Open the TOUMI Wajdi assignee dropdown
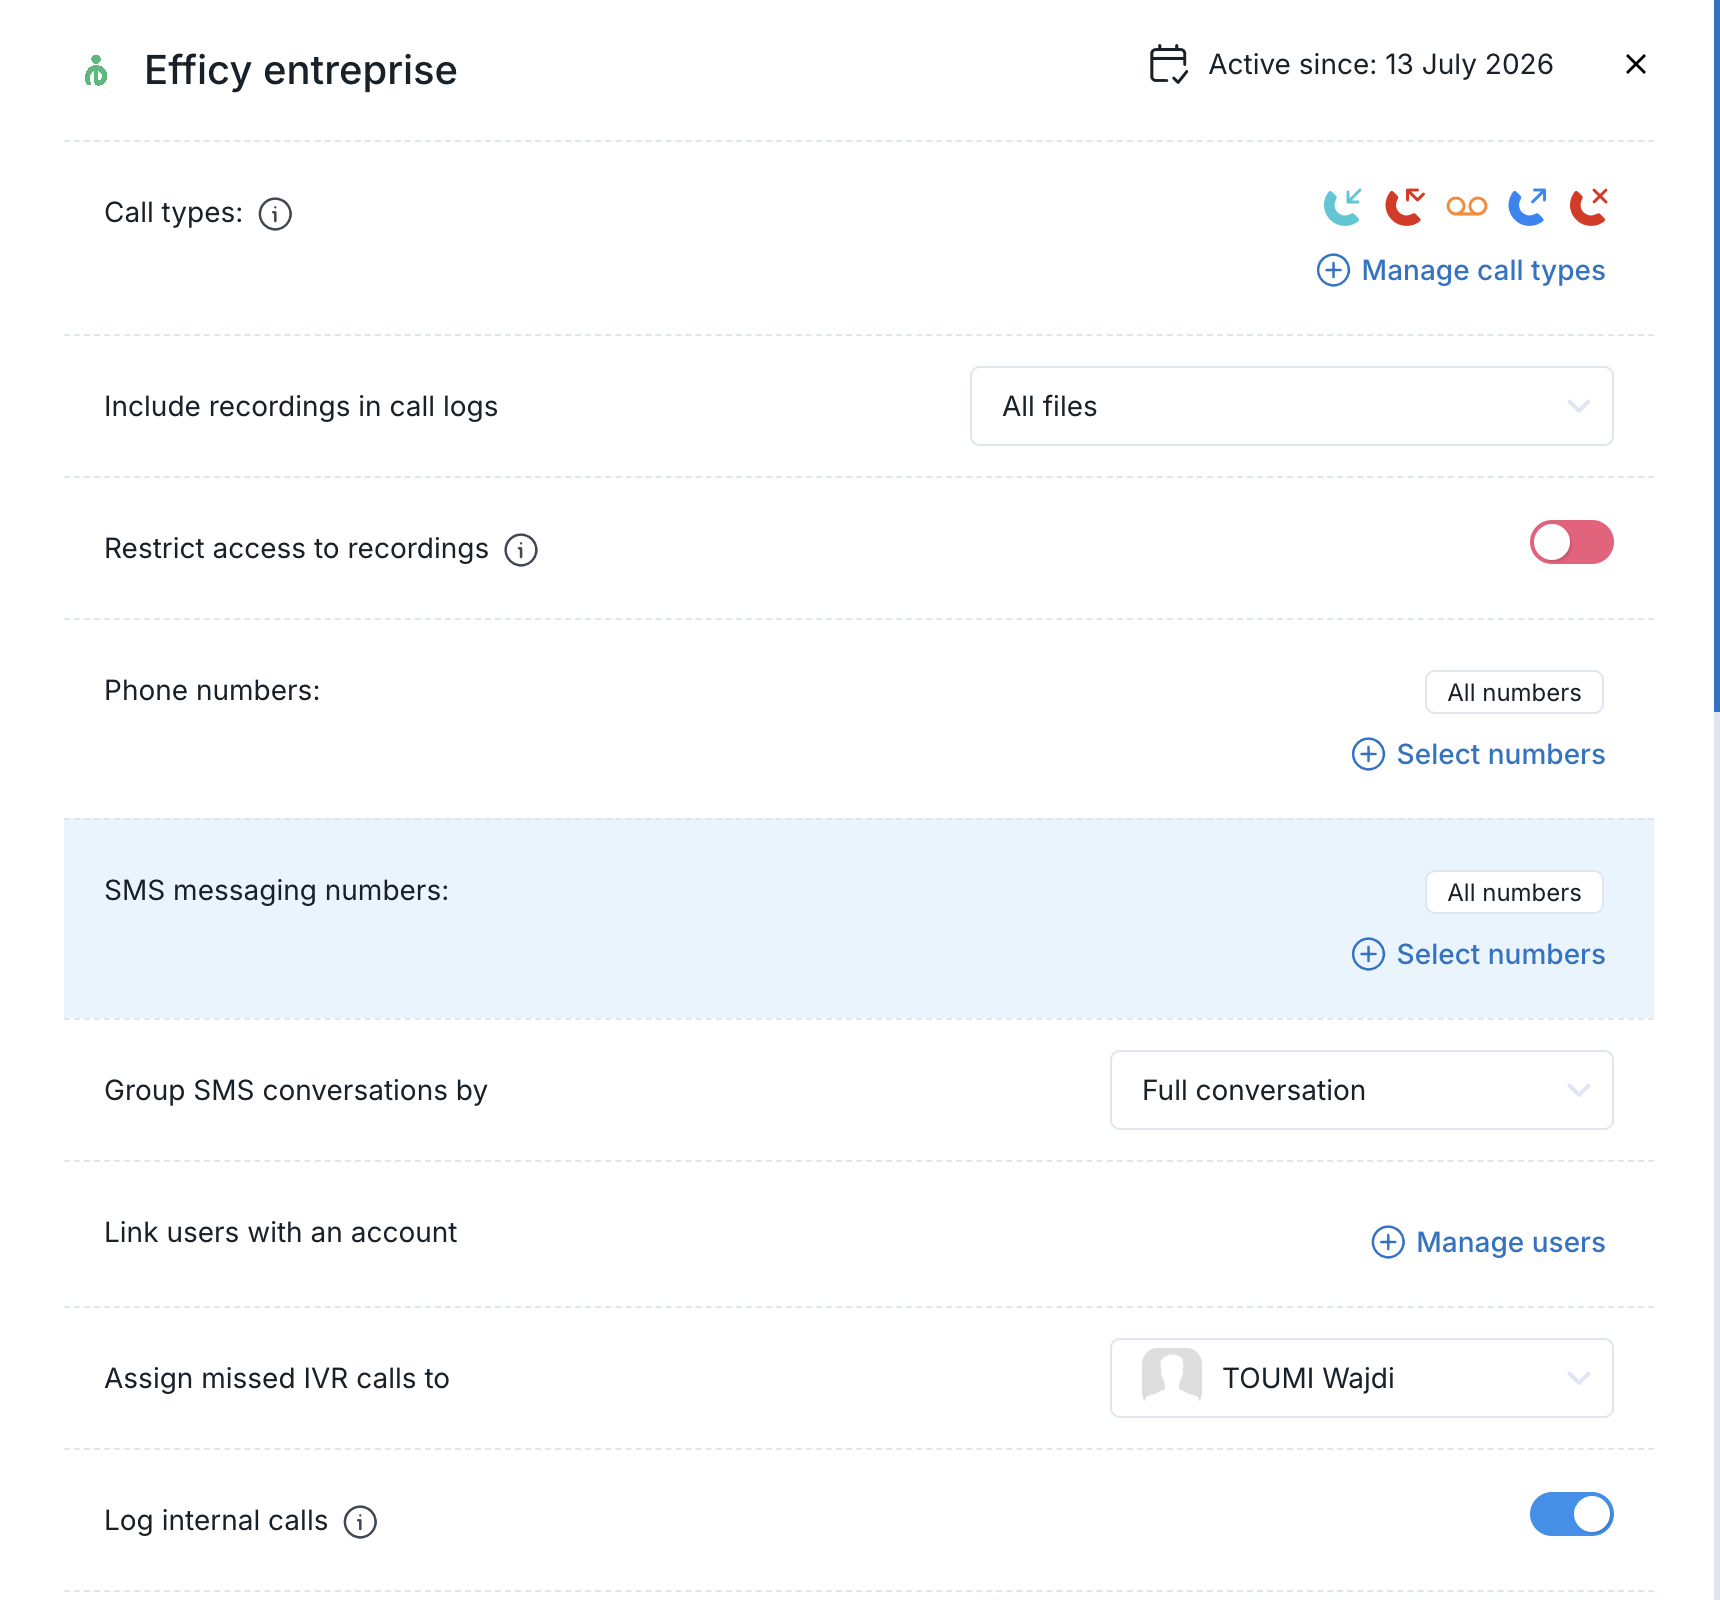The width and height of the screenshot is (1720, 1600). [x=1361, y=1378]
